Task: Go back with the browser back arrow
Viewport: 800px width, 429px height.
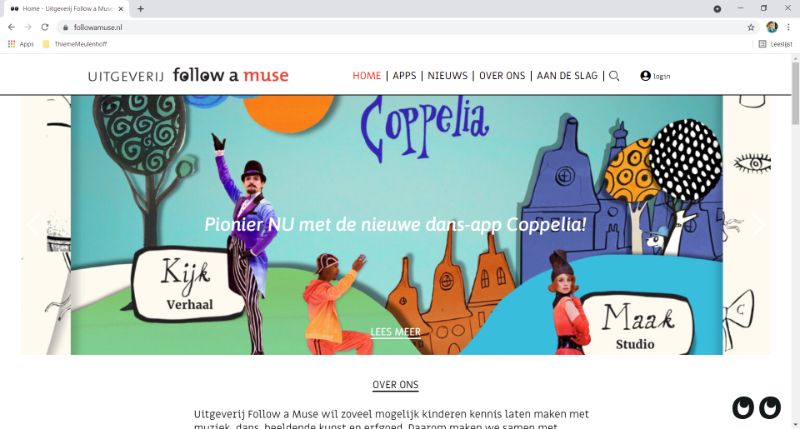Action: pyautogui.click(x=11, y=27)
